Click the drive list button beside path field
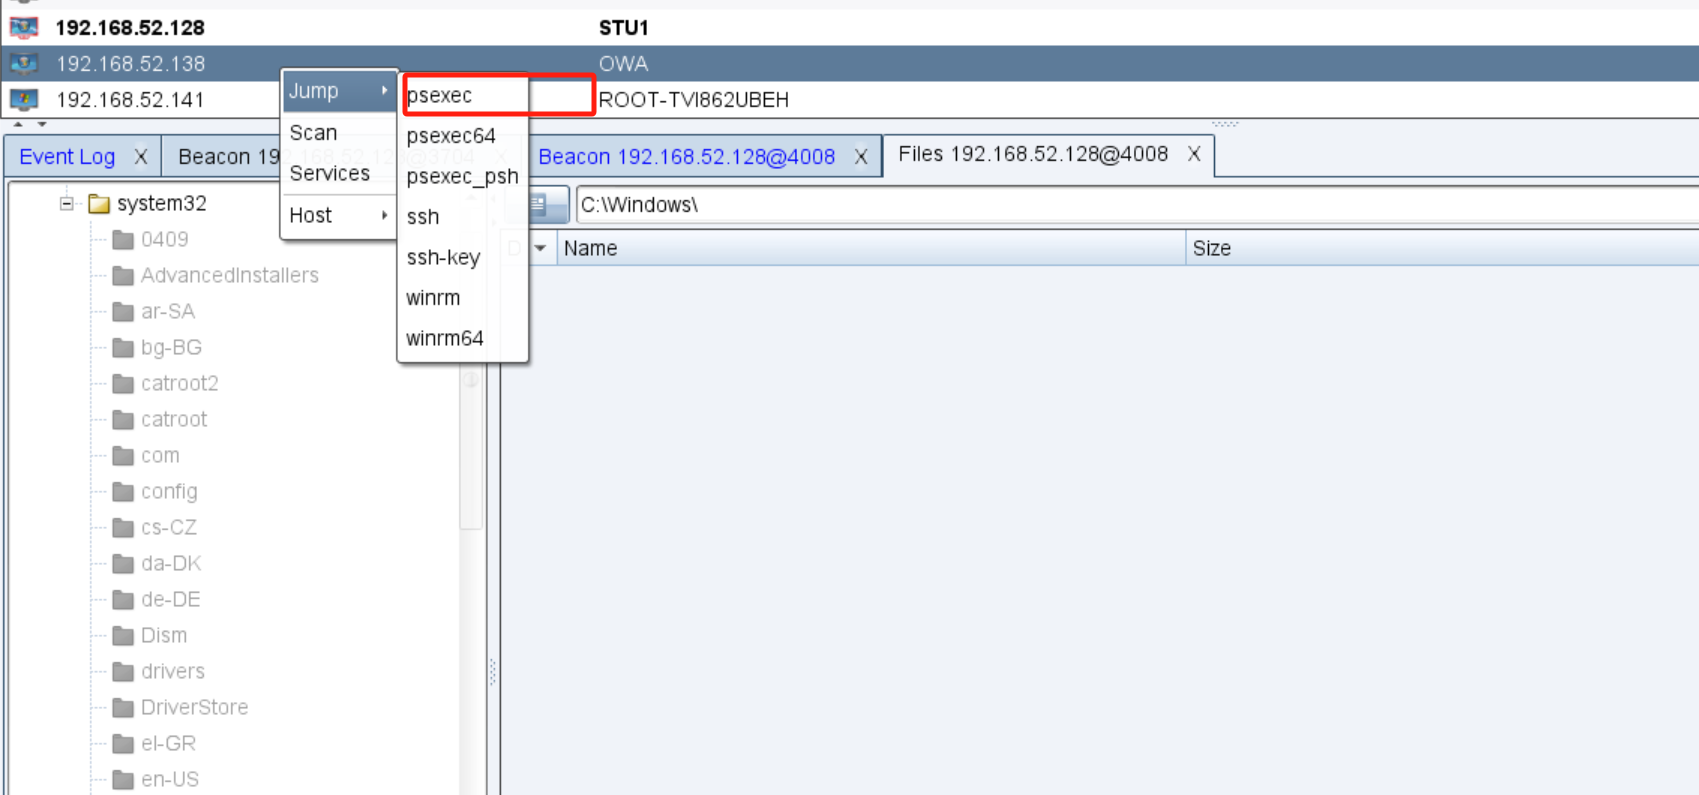Viewport: 1699px width, 795px height. 539,205
